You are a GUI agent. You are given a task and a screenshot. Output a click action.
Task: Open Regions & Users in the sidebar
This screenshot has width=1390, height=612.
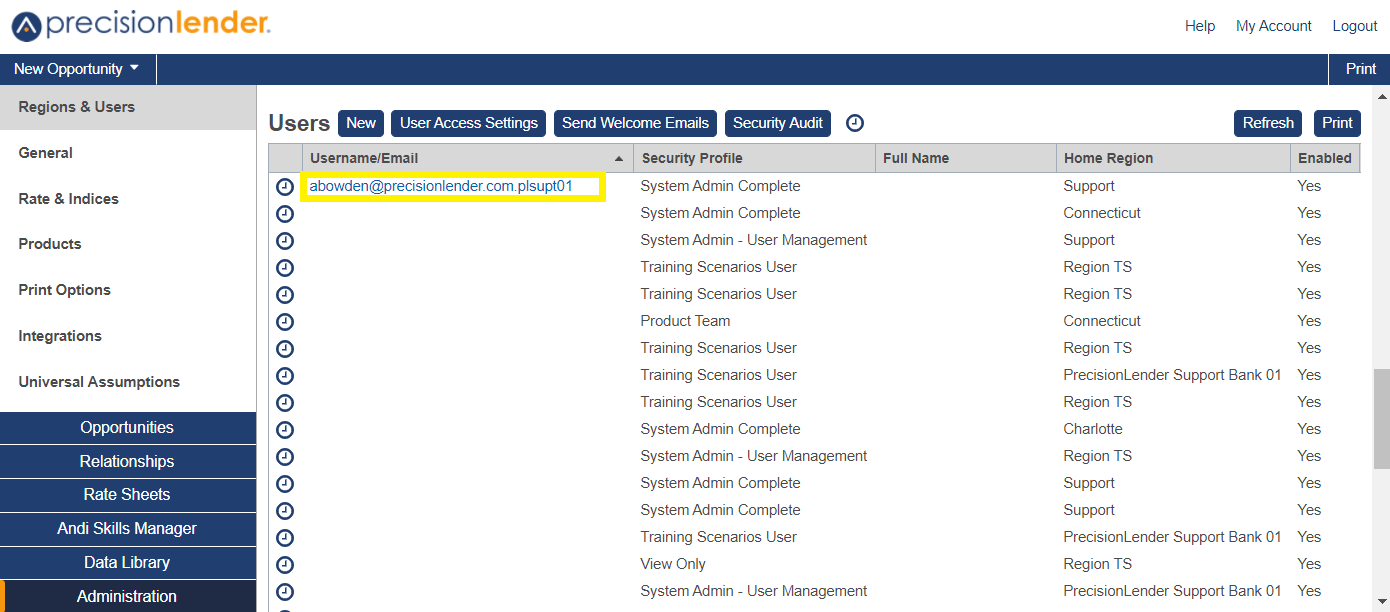pyautogui.click(x=128, y=107)
